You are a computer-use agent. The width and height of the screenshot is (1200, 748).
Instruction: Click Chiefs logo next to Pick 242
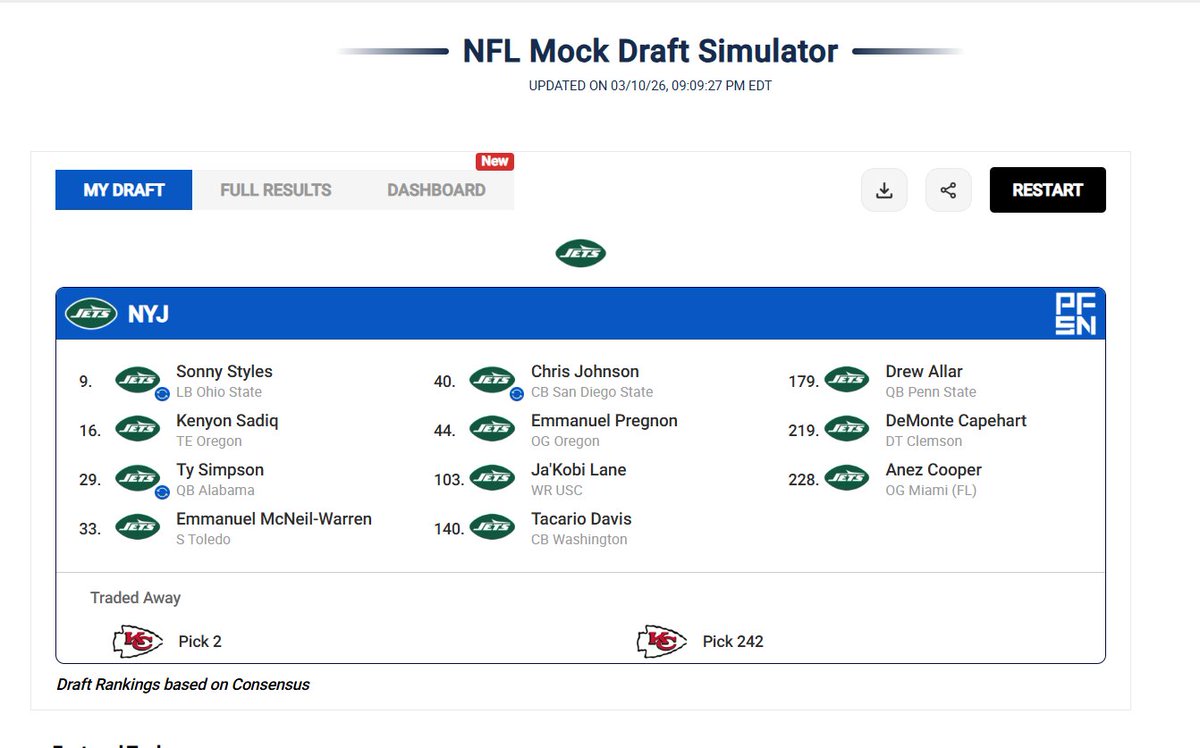[x=662, y=641]
